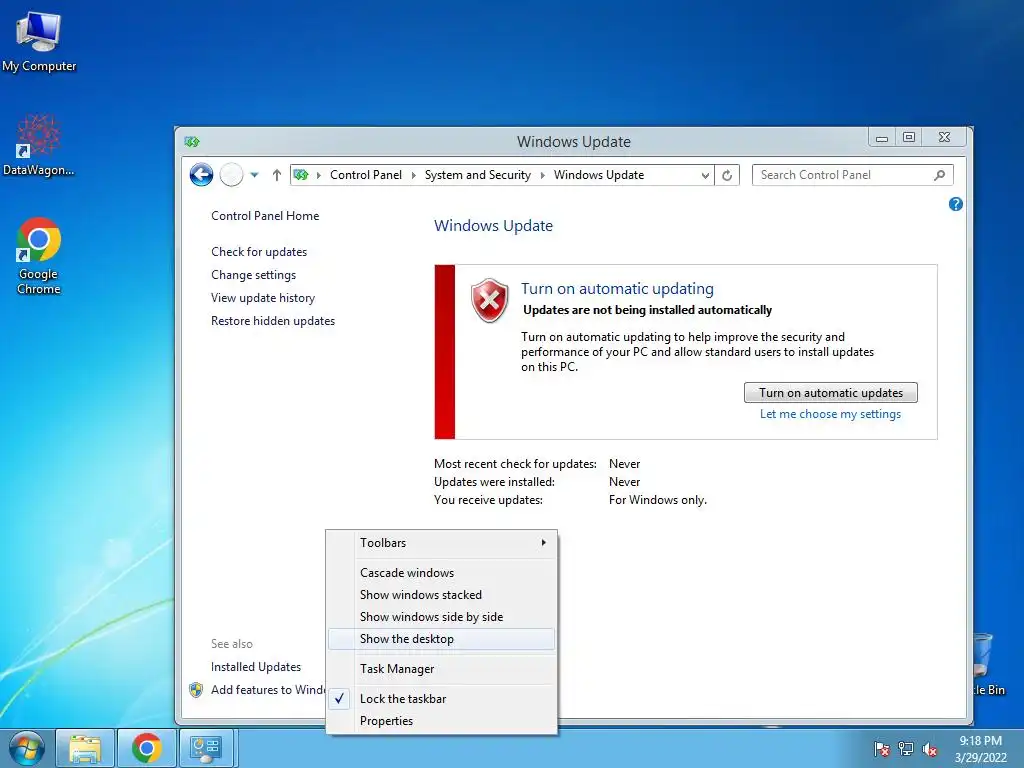Refresh the Windows Update page
This screenshot has height=768, width=1024.
(727, 175)
